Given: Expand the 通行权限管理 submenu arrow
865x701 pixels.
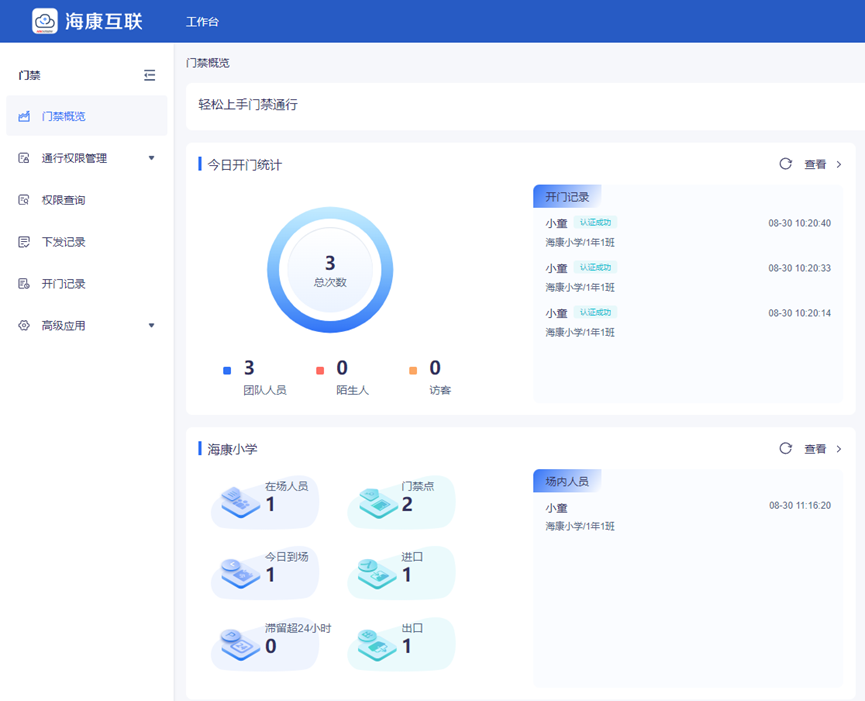Looking at the screenshot, I should tap(151, 158).
